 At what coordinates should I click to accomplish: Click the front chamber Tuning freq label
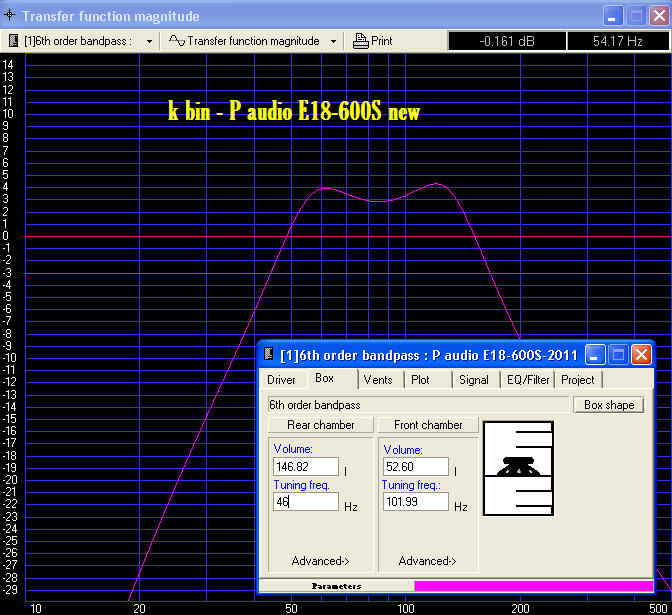(x=411, y=485)
